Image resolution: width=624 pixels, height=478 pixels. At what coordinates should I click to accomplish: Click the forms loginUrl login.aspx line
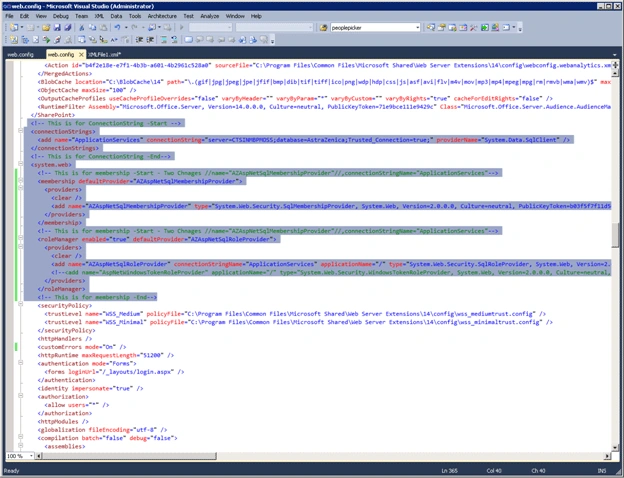coord(114,372)
